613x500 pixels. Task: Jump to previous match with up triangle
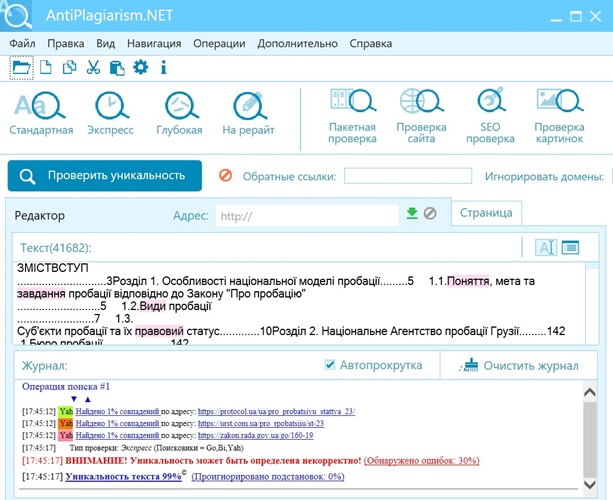pos(88,400)
